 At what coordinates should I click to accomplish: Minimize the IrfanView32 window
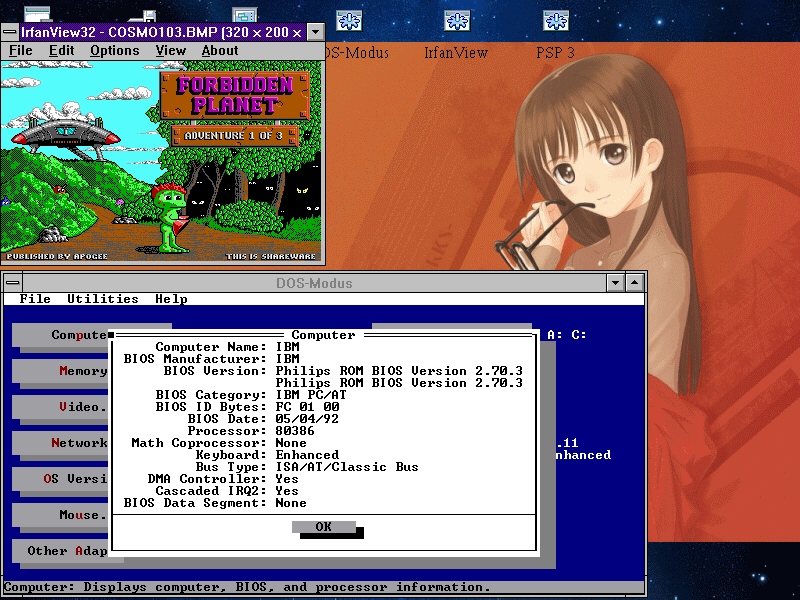point(315,32)
